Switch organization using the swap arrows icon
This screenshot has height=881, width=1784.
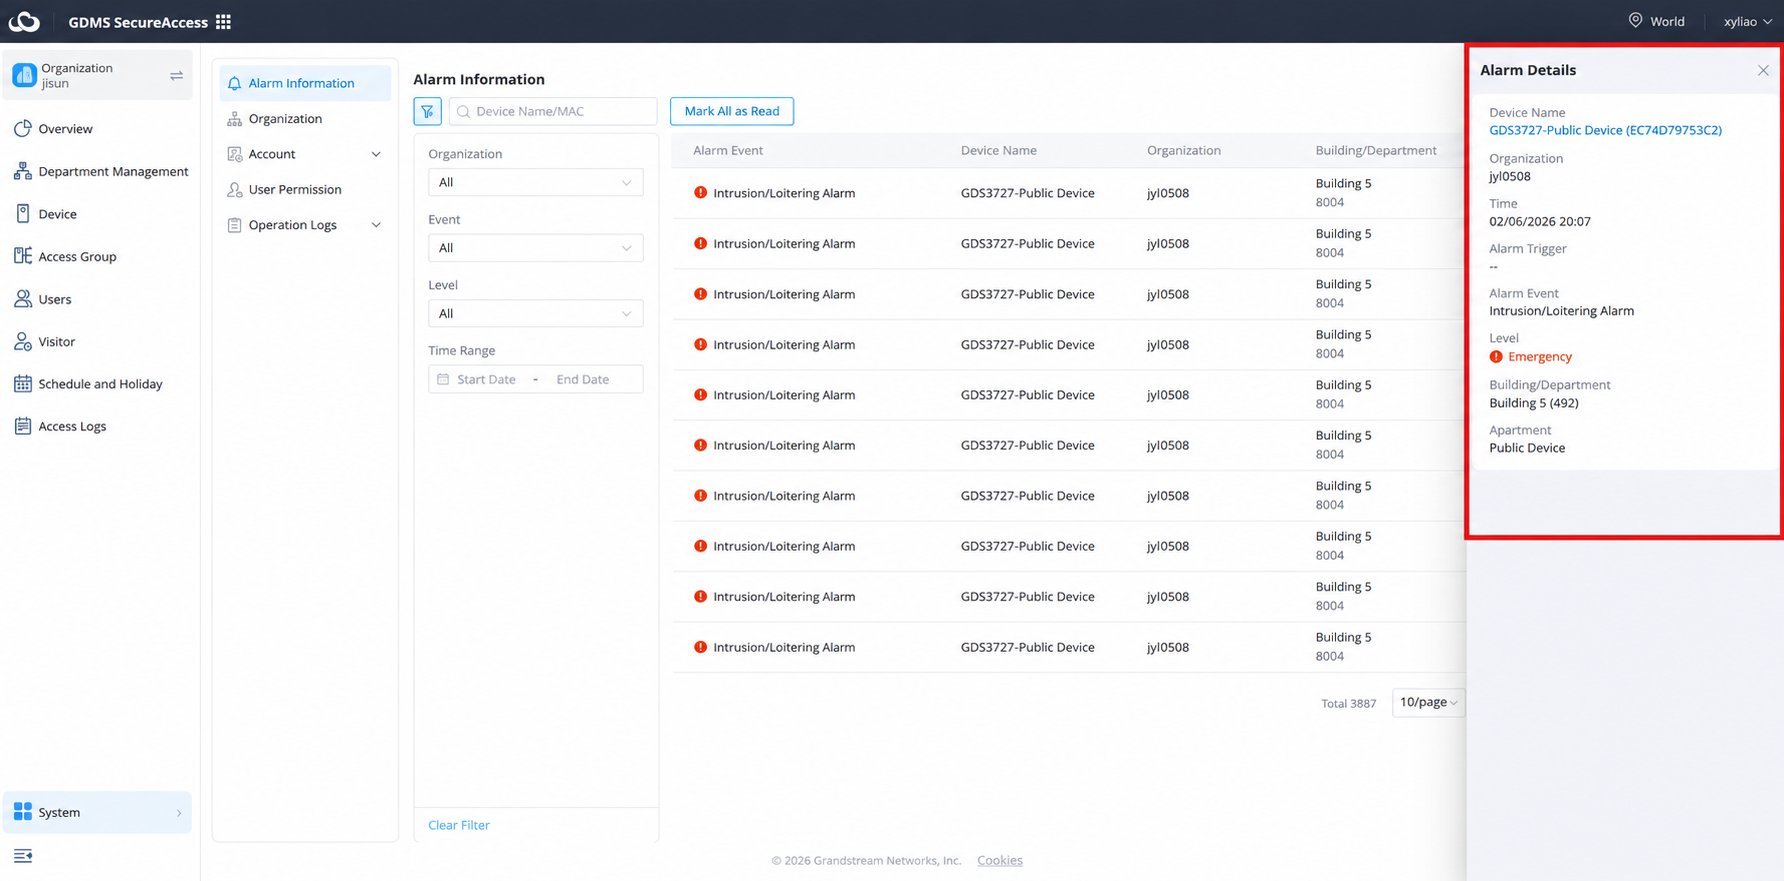(x=176, y=76)
